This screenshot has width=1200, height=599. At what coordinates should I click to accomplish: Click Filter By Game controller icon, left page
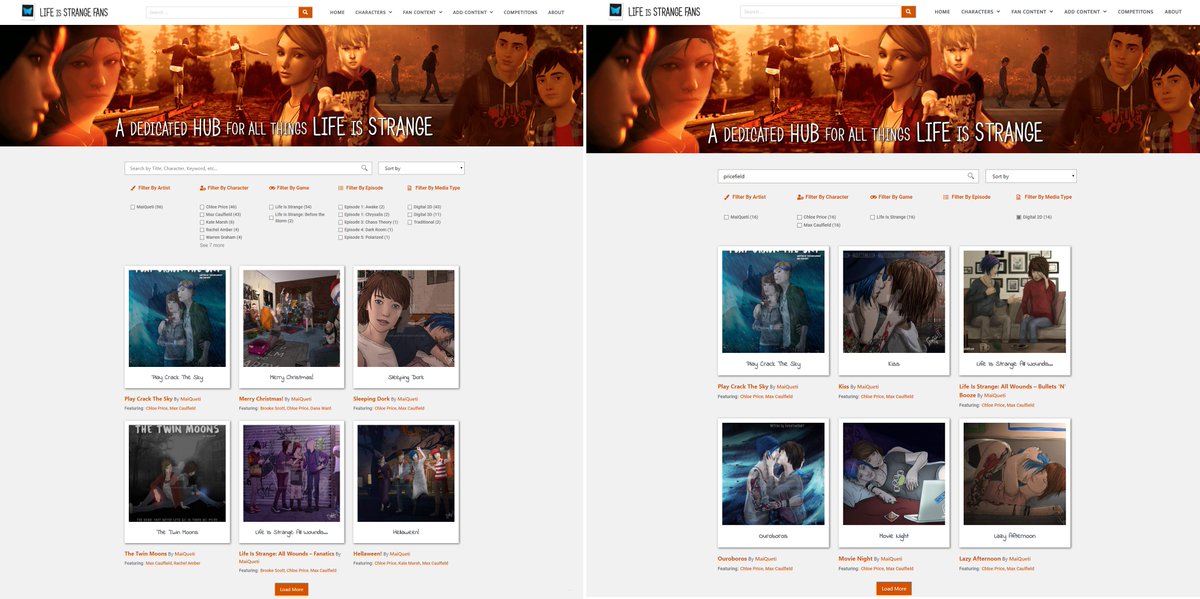[x=272, y=188]
